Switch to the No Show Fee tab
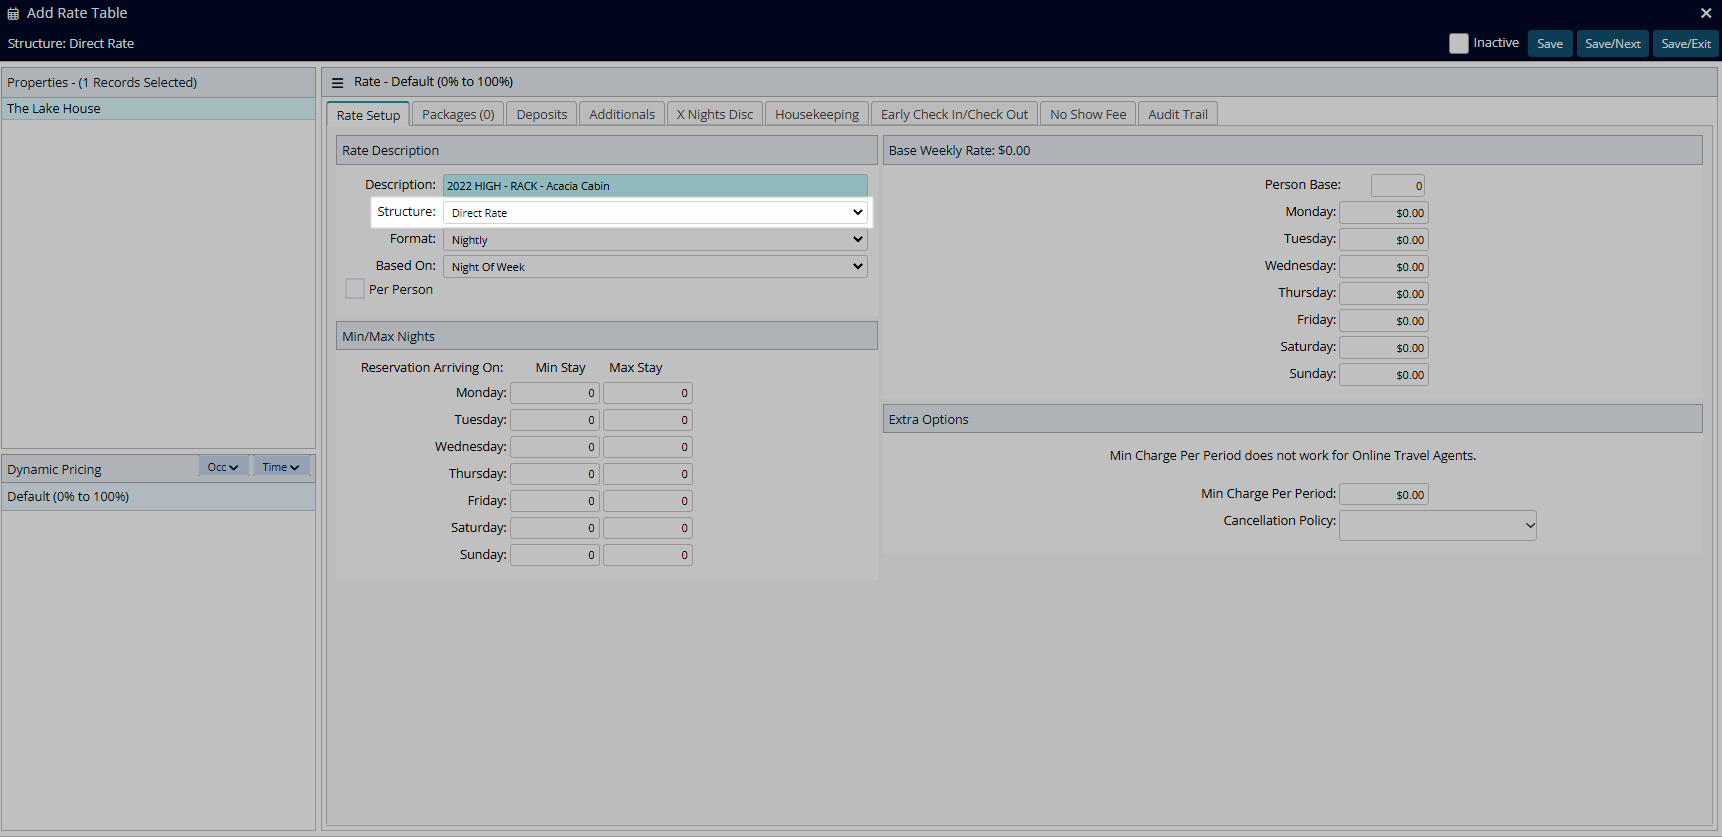This screenshot has height=837, width=1722. point(1088,114)
